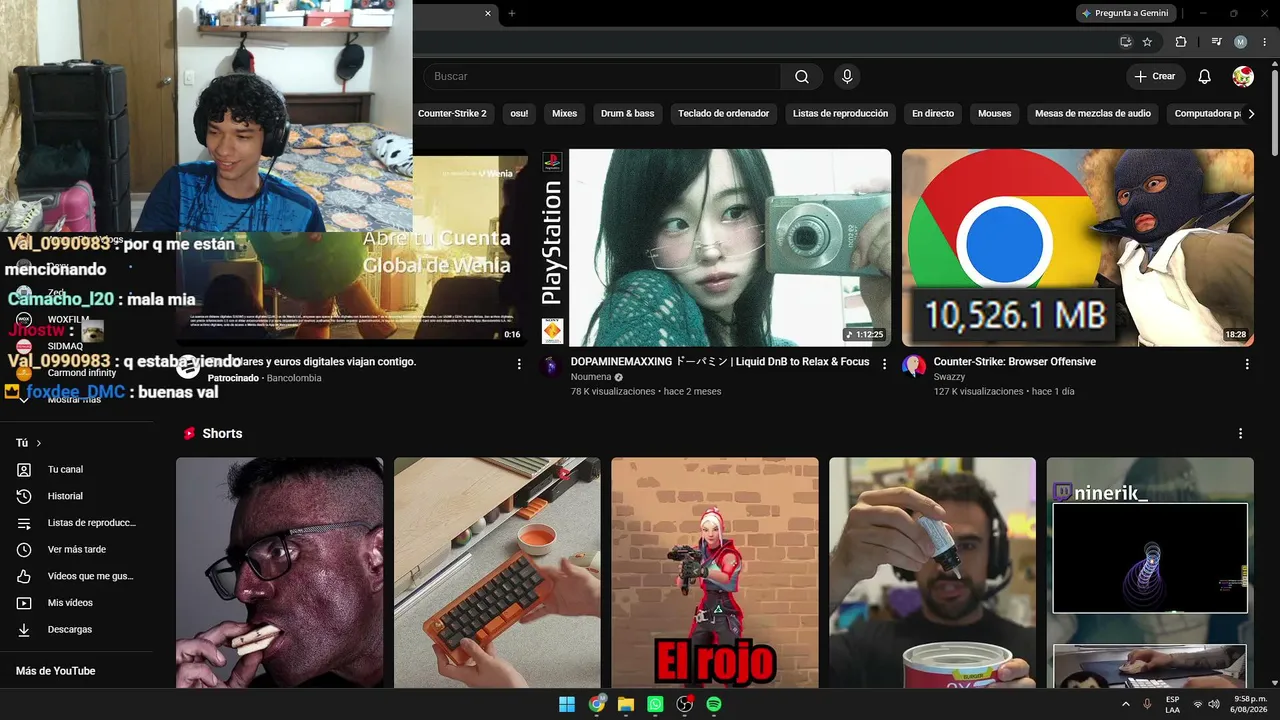The height and width of the screenshot is (720, 1280).
Task: Open the Historial clock icon
Action: tap(24, 496)
